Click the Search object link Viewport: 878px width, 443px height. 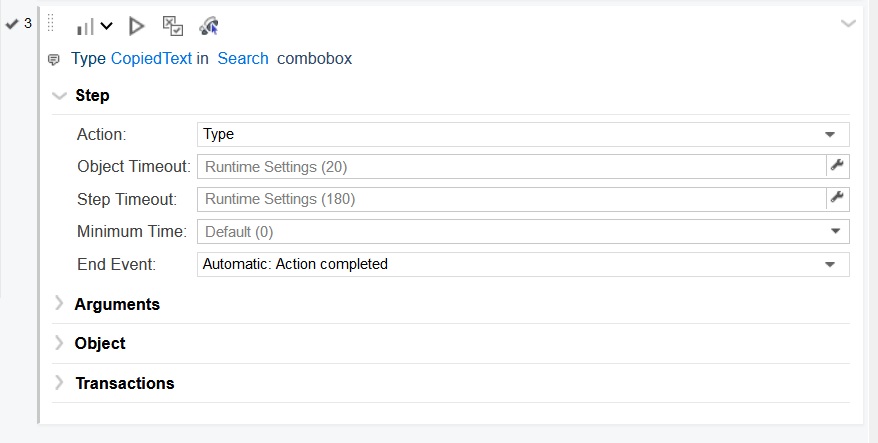pyautogui.click(x=243, y=59)
